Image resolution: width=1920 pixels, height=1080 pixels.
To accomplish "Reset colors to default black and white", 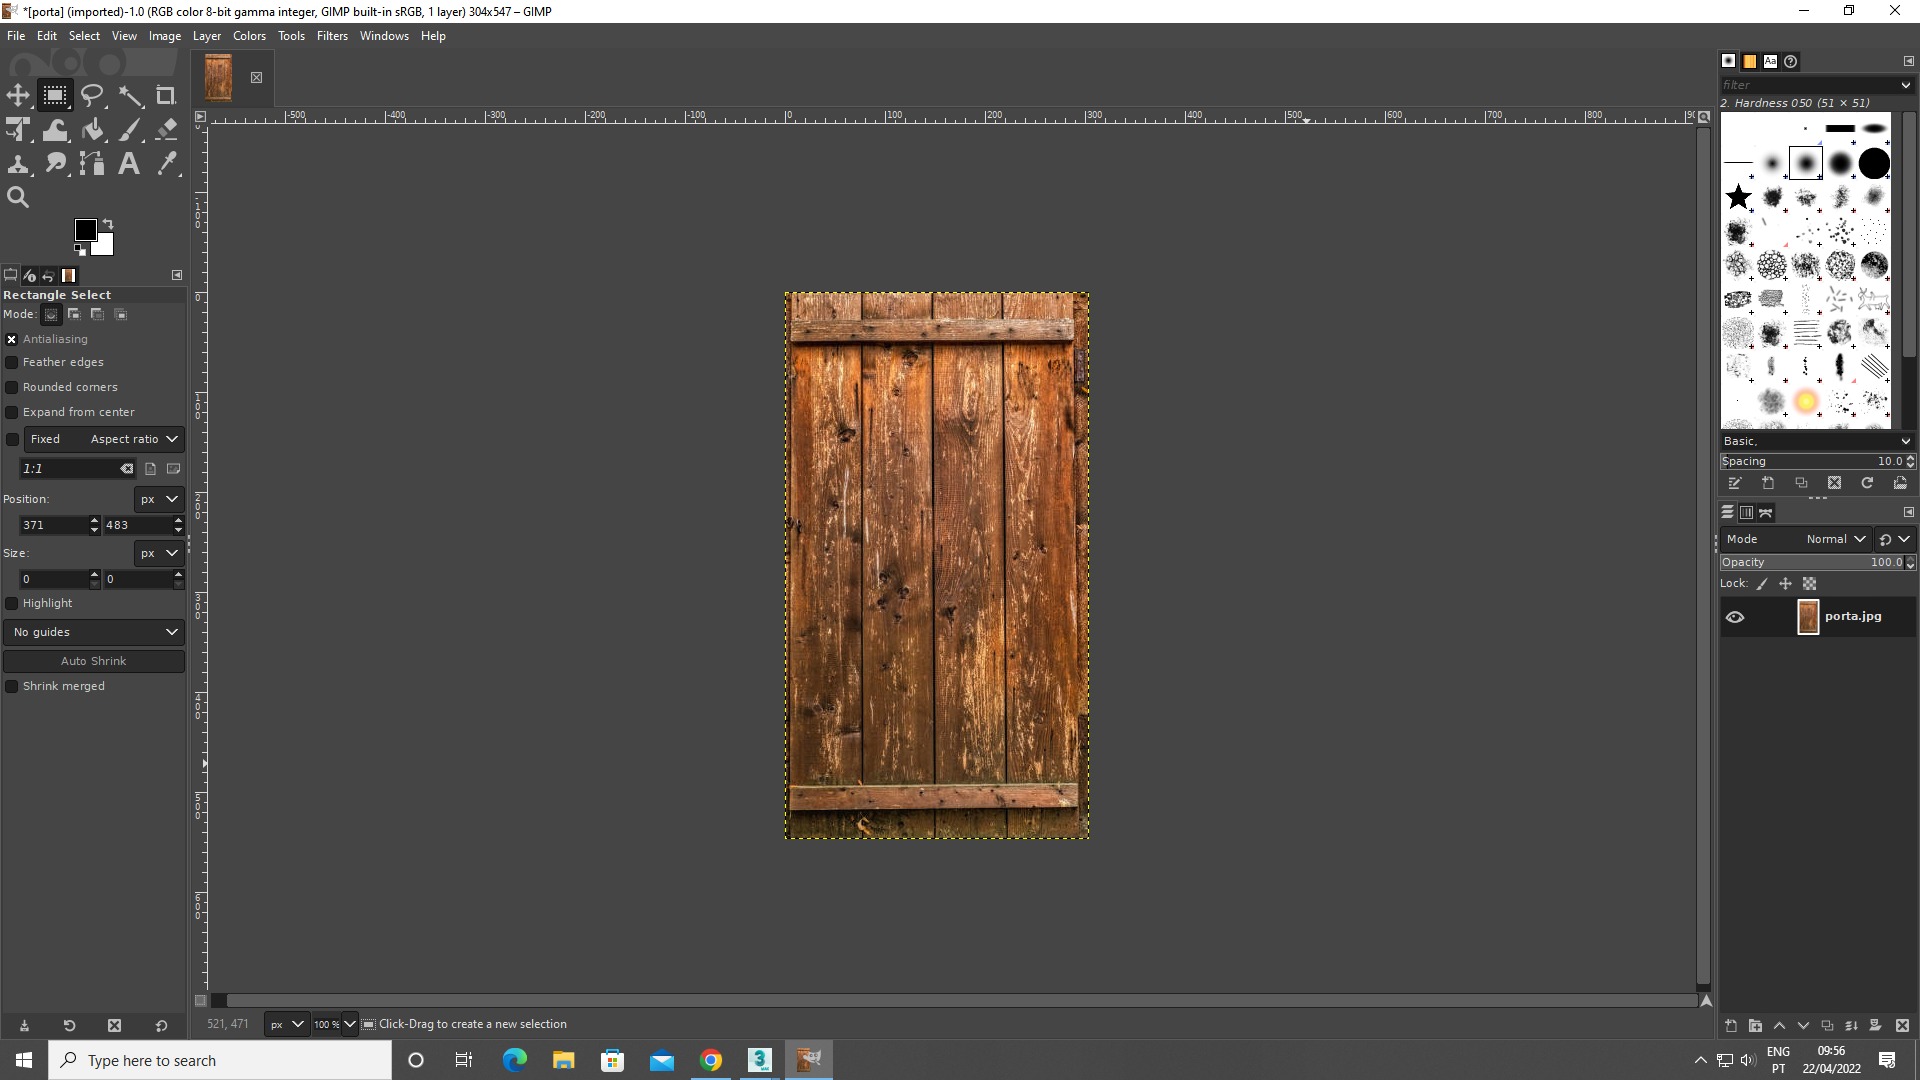I will coord(80,249).
